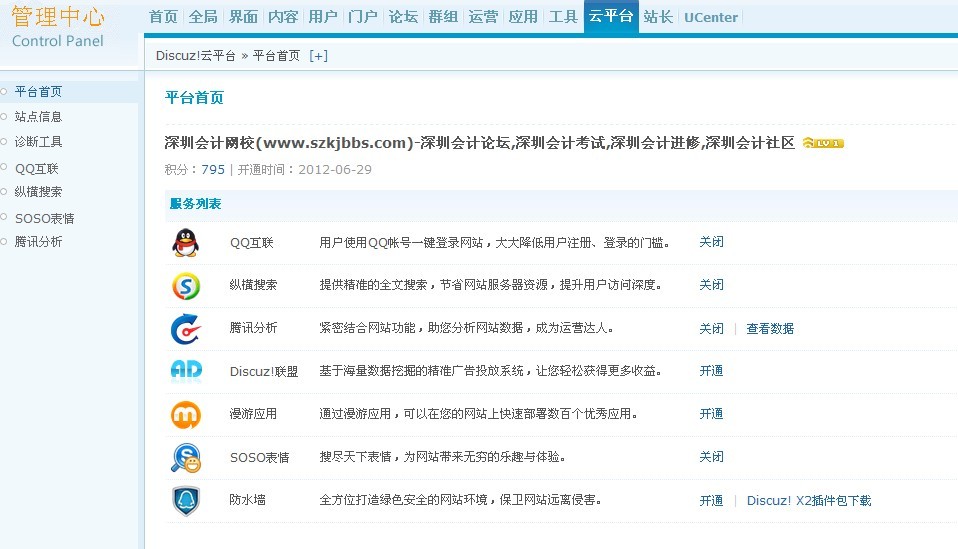Click the Discuz!联盟 service name

pos(264,371)
